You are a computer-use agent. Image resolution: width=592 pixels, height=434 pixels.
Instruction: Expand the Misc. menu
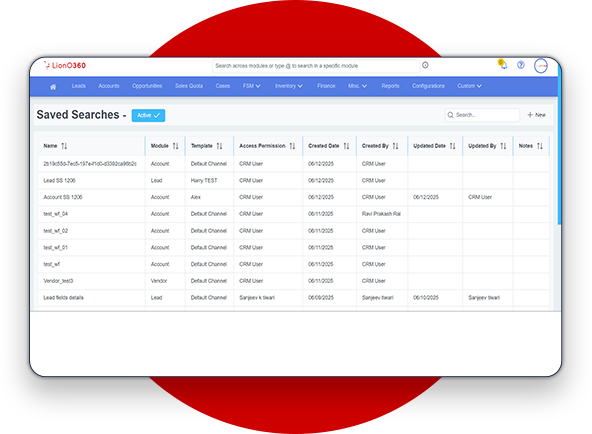click(x=357, y=86)
